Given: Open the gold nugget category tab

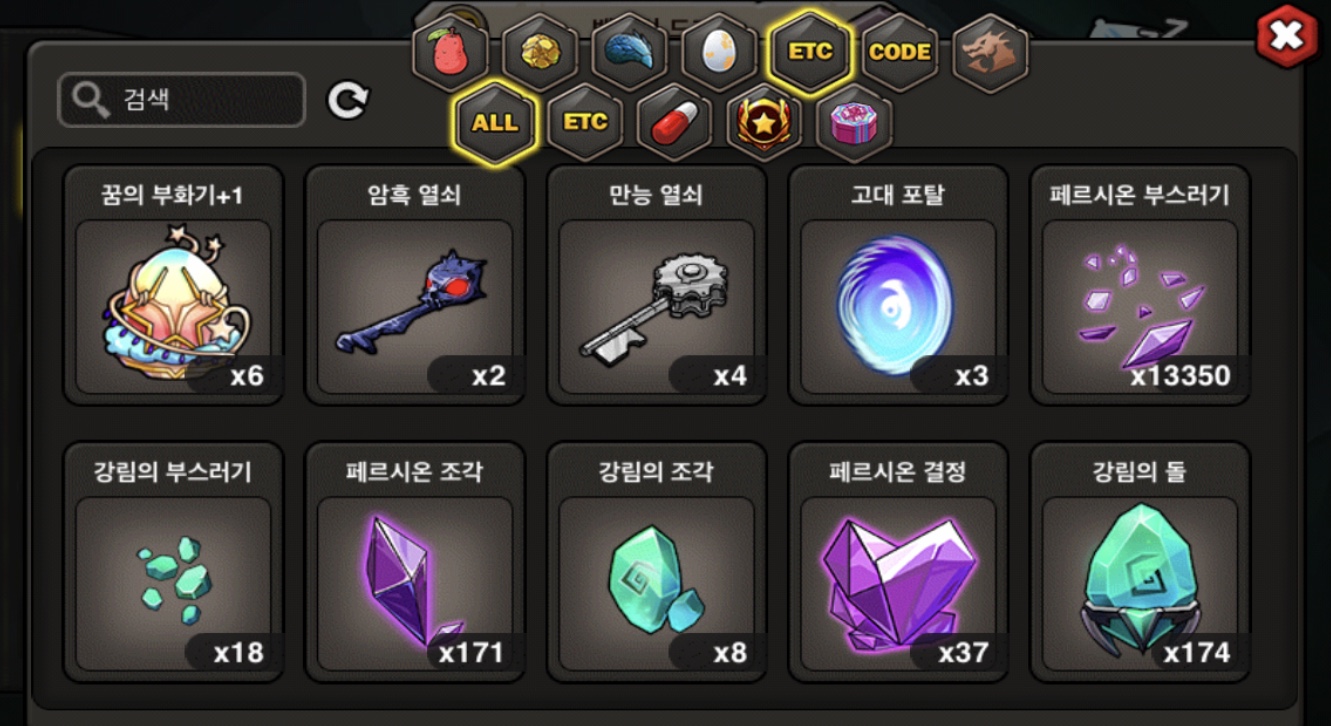Looking at the screenshot, I should click(540, 52).
